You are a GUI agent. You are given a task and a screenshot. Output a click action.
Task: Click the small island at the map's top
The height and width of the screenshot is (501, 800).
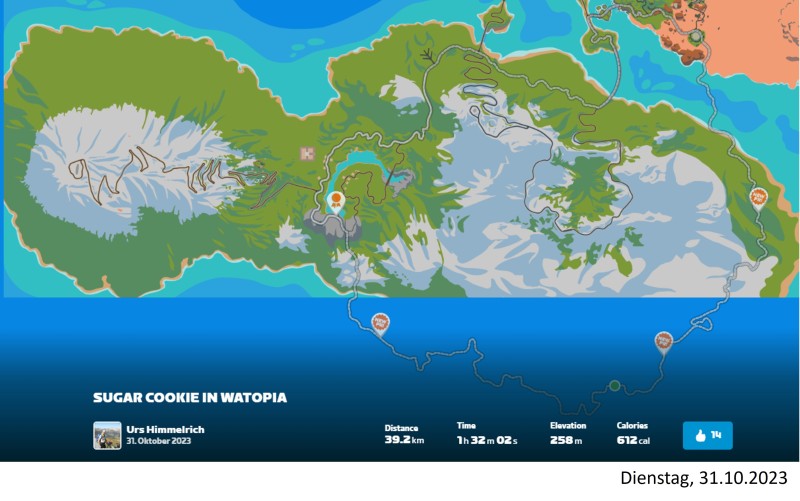click(497, 17)
